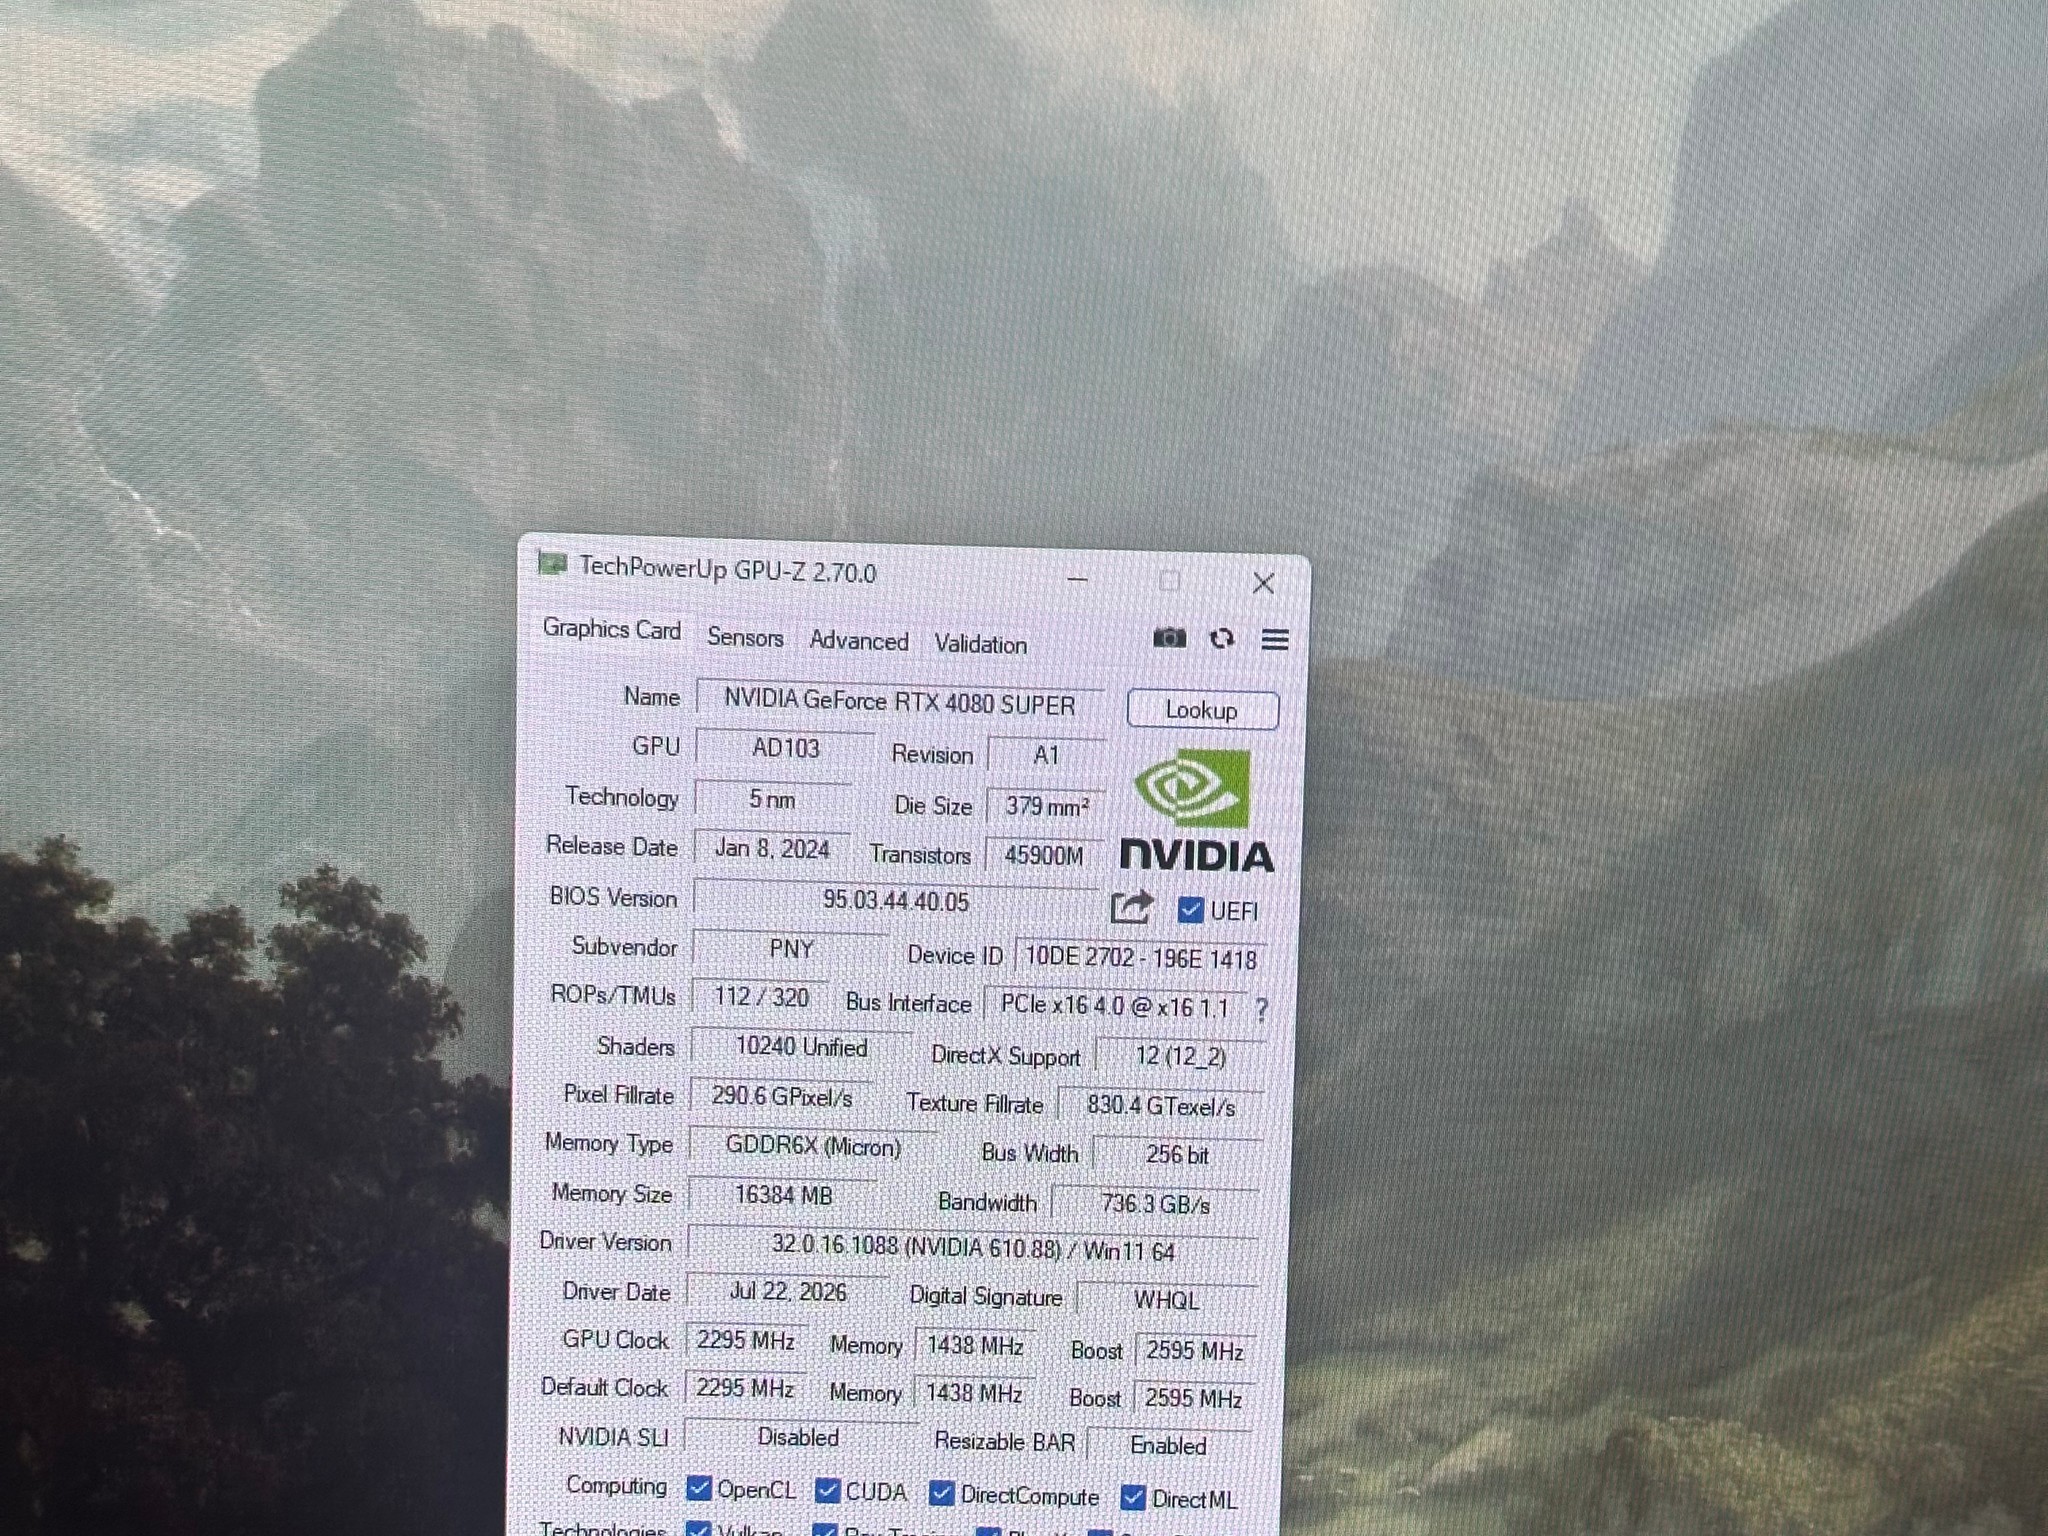Click the NVIDIA logo image
The image size is (2048, 1536).
click(x=1195, y=811)
